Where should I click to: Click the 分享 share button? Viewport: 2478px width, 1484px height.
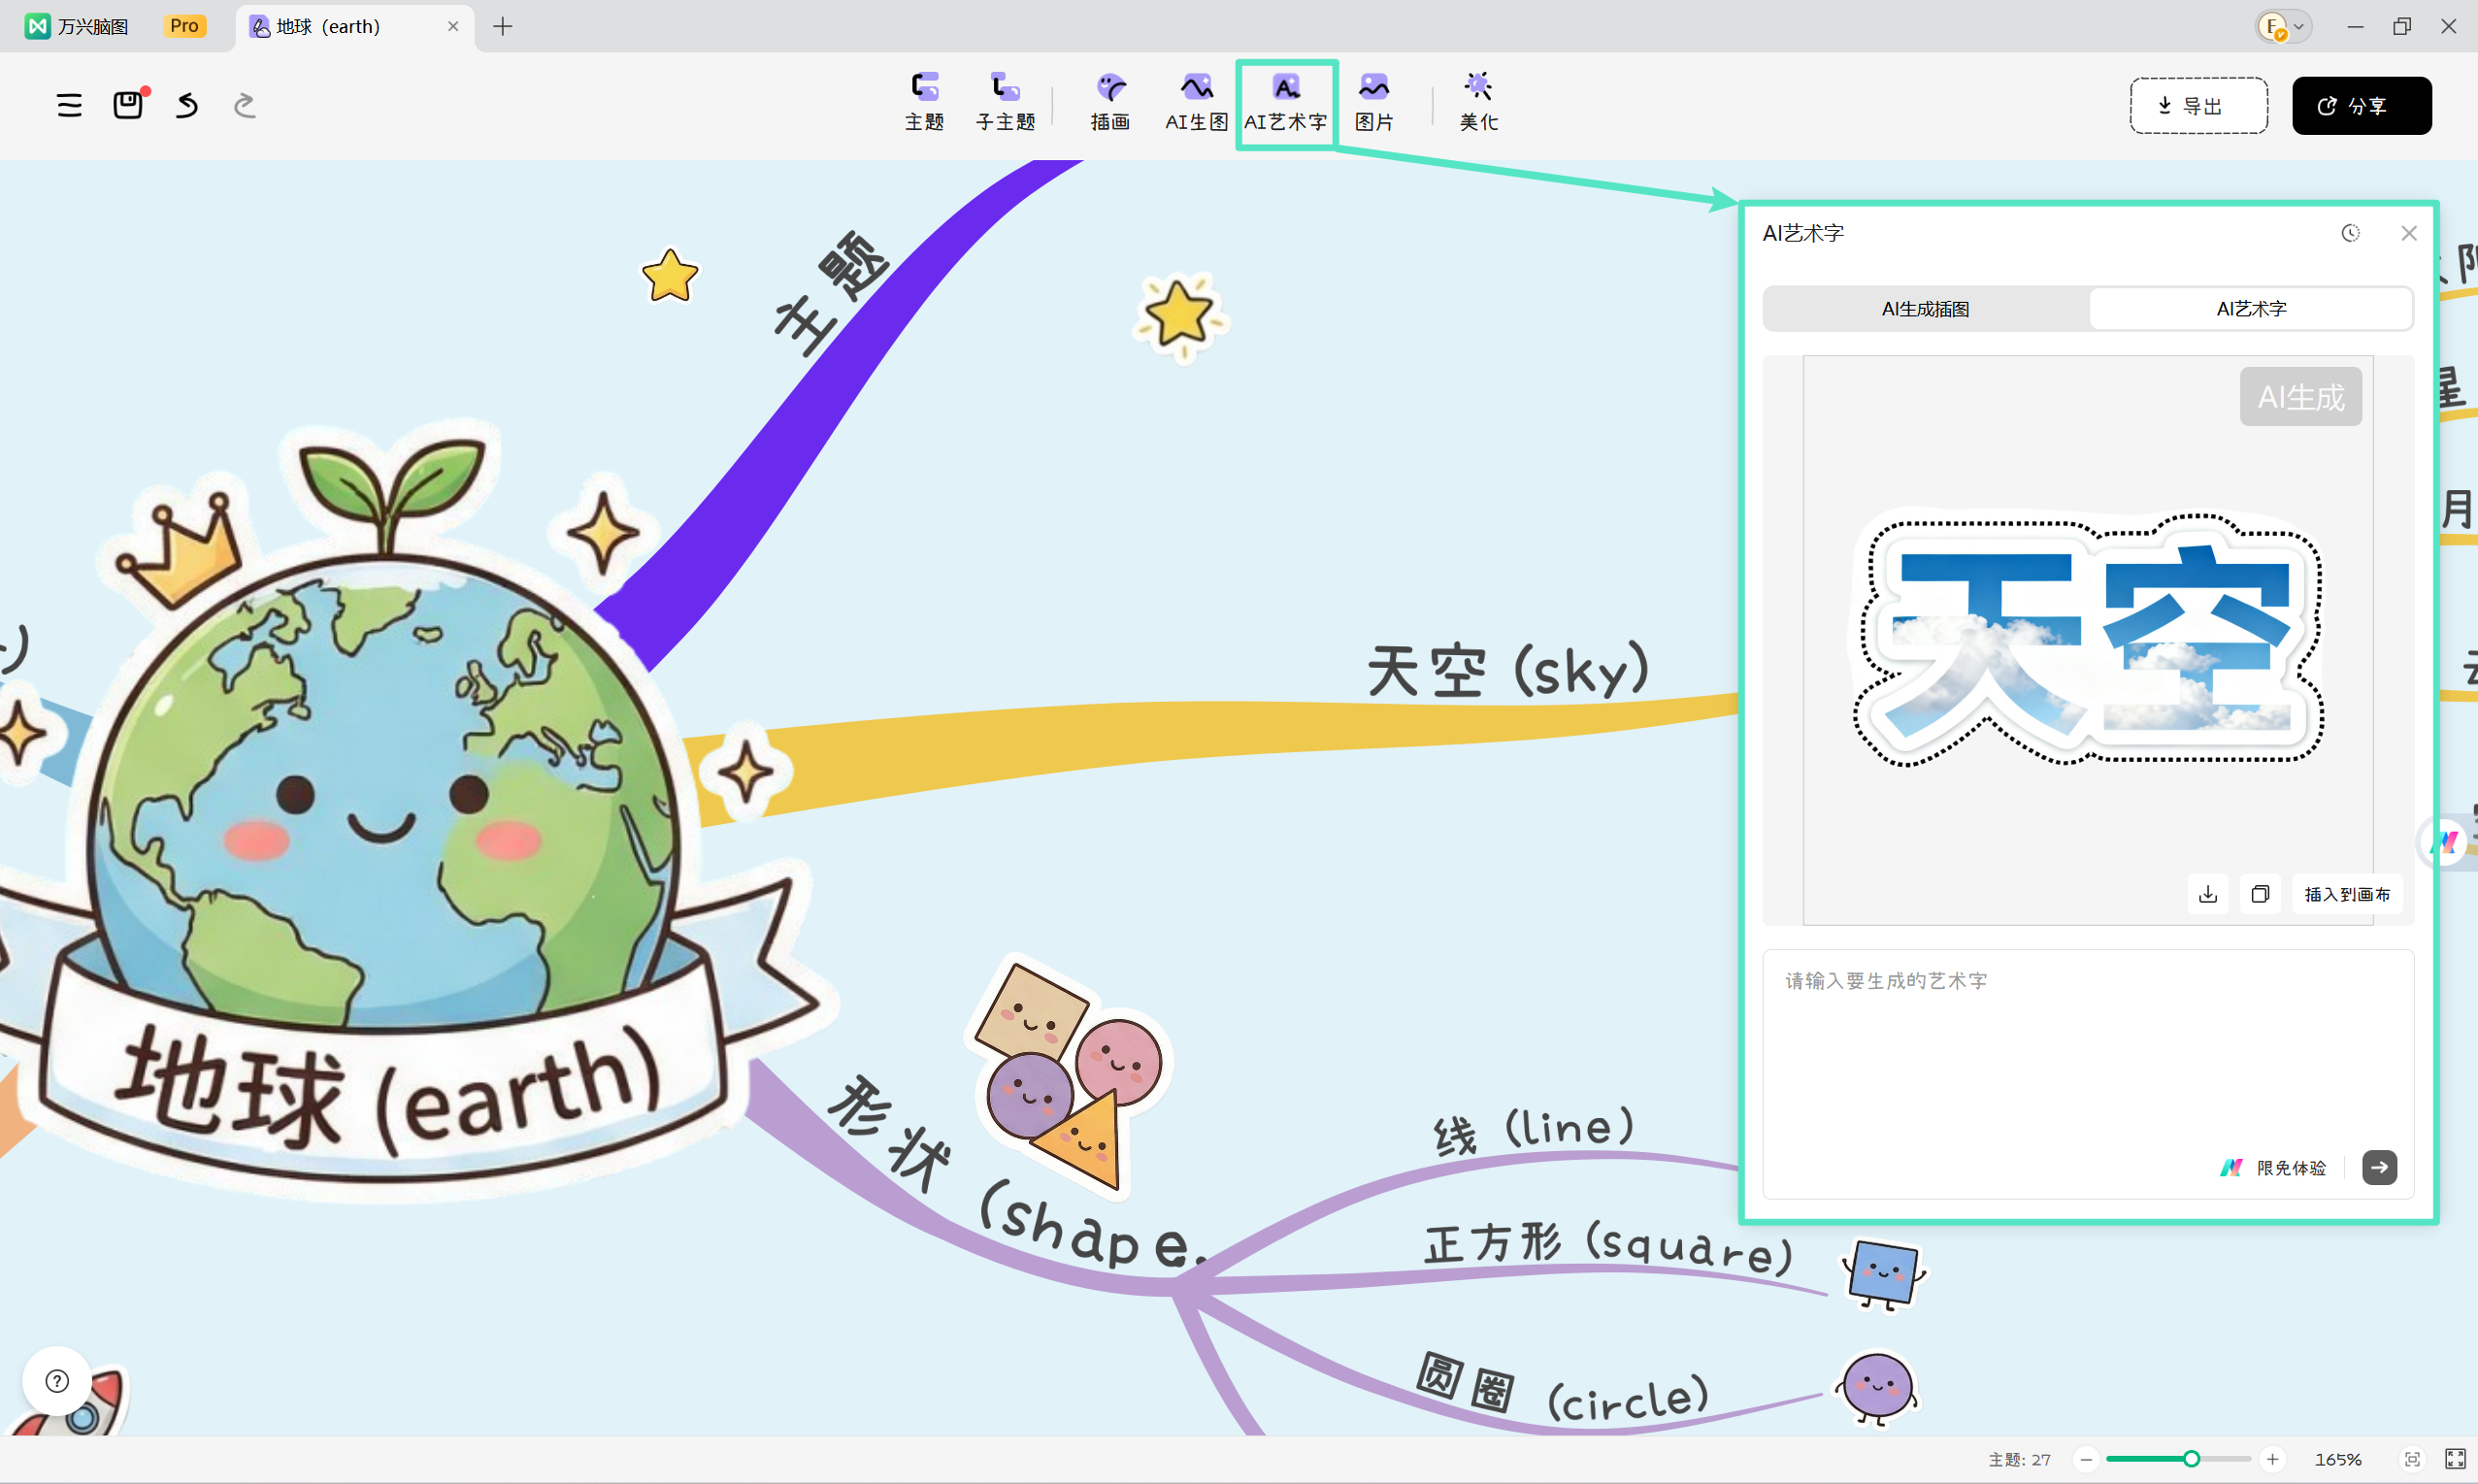pos(2361,105)
